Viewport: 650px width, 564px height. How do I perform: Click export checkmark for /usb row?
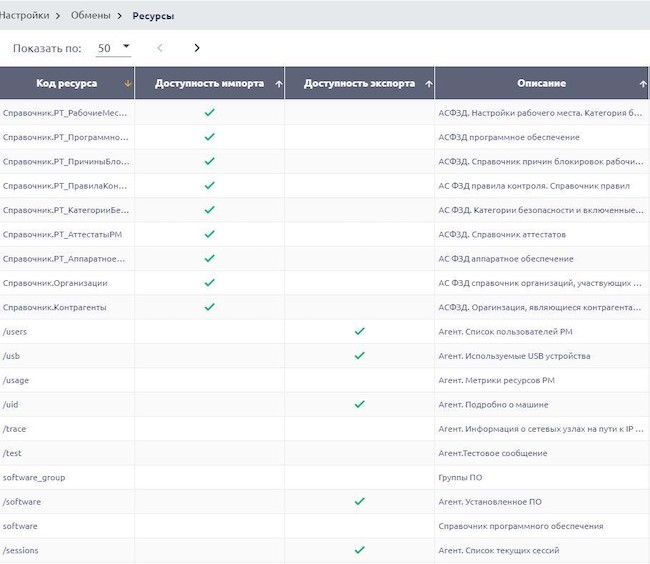coord(360,355)
